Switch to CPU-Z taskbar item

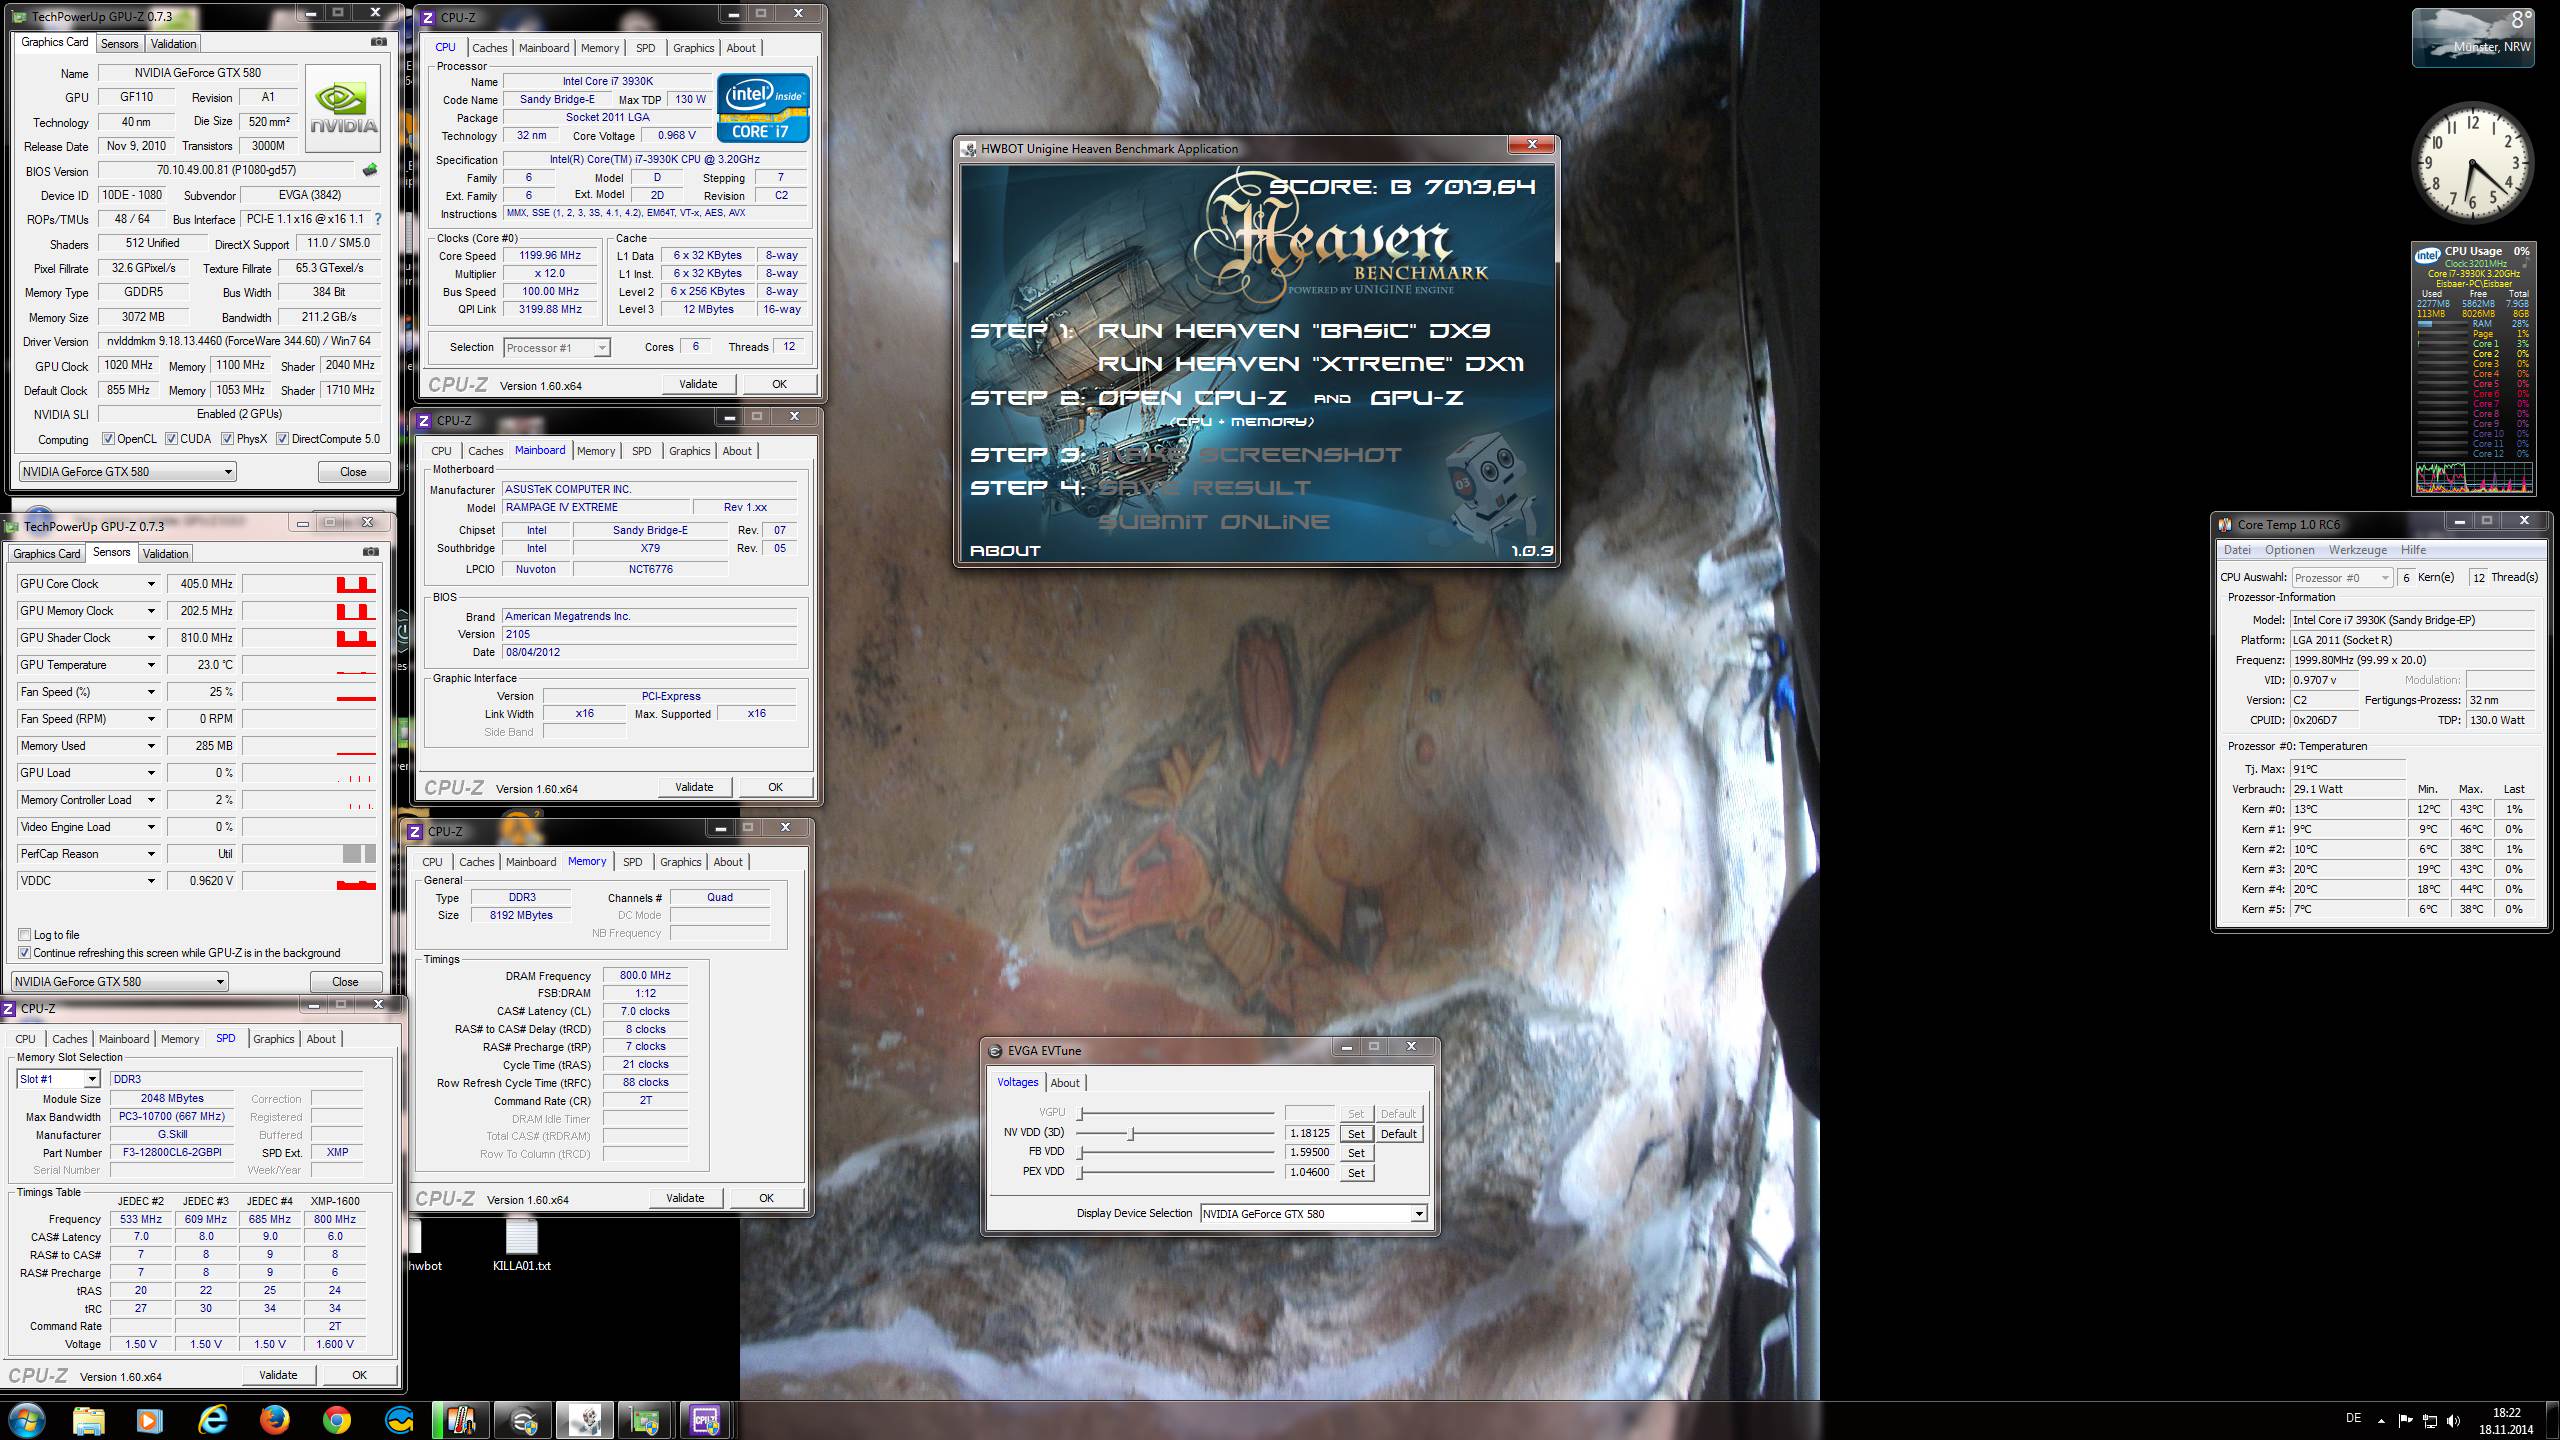pos(707,1420)
